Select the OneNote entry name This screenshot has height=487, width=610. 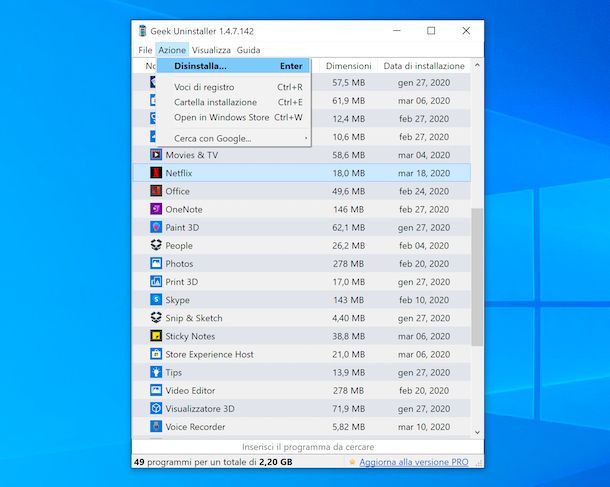184,209
